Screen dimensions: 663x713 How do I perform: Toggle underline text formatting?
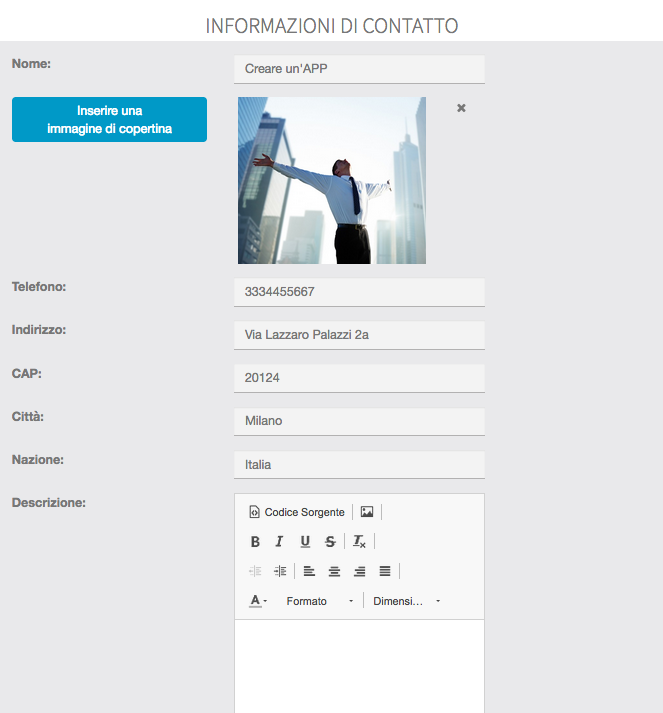(305, 542)
